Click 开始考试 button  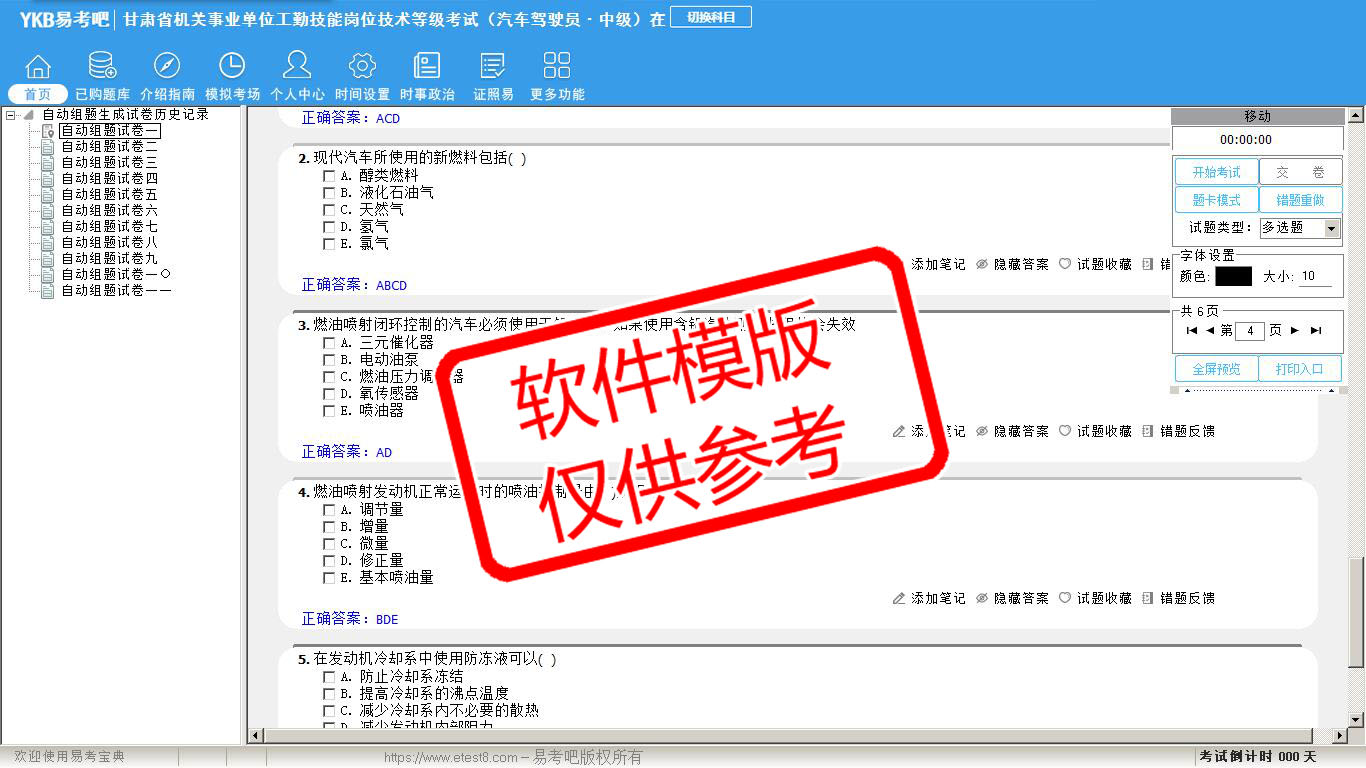click(1216, 172)
